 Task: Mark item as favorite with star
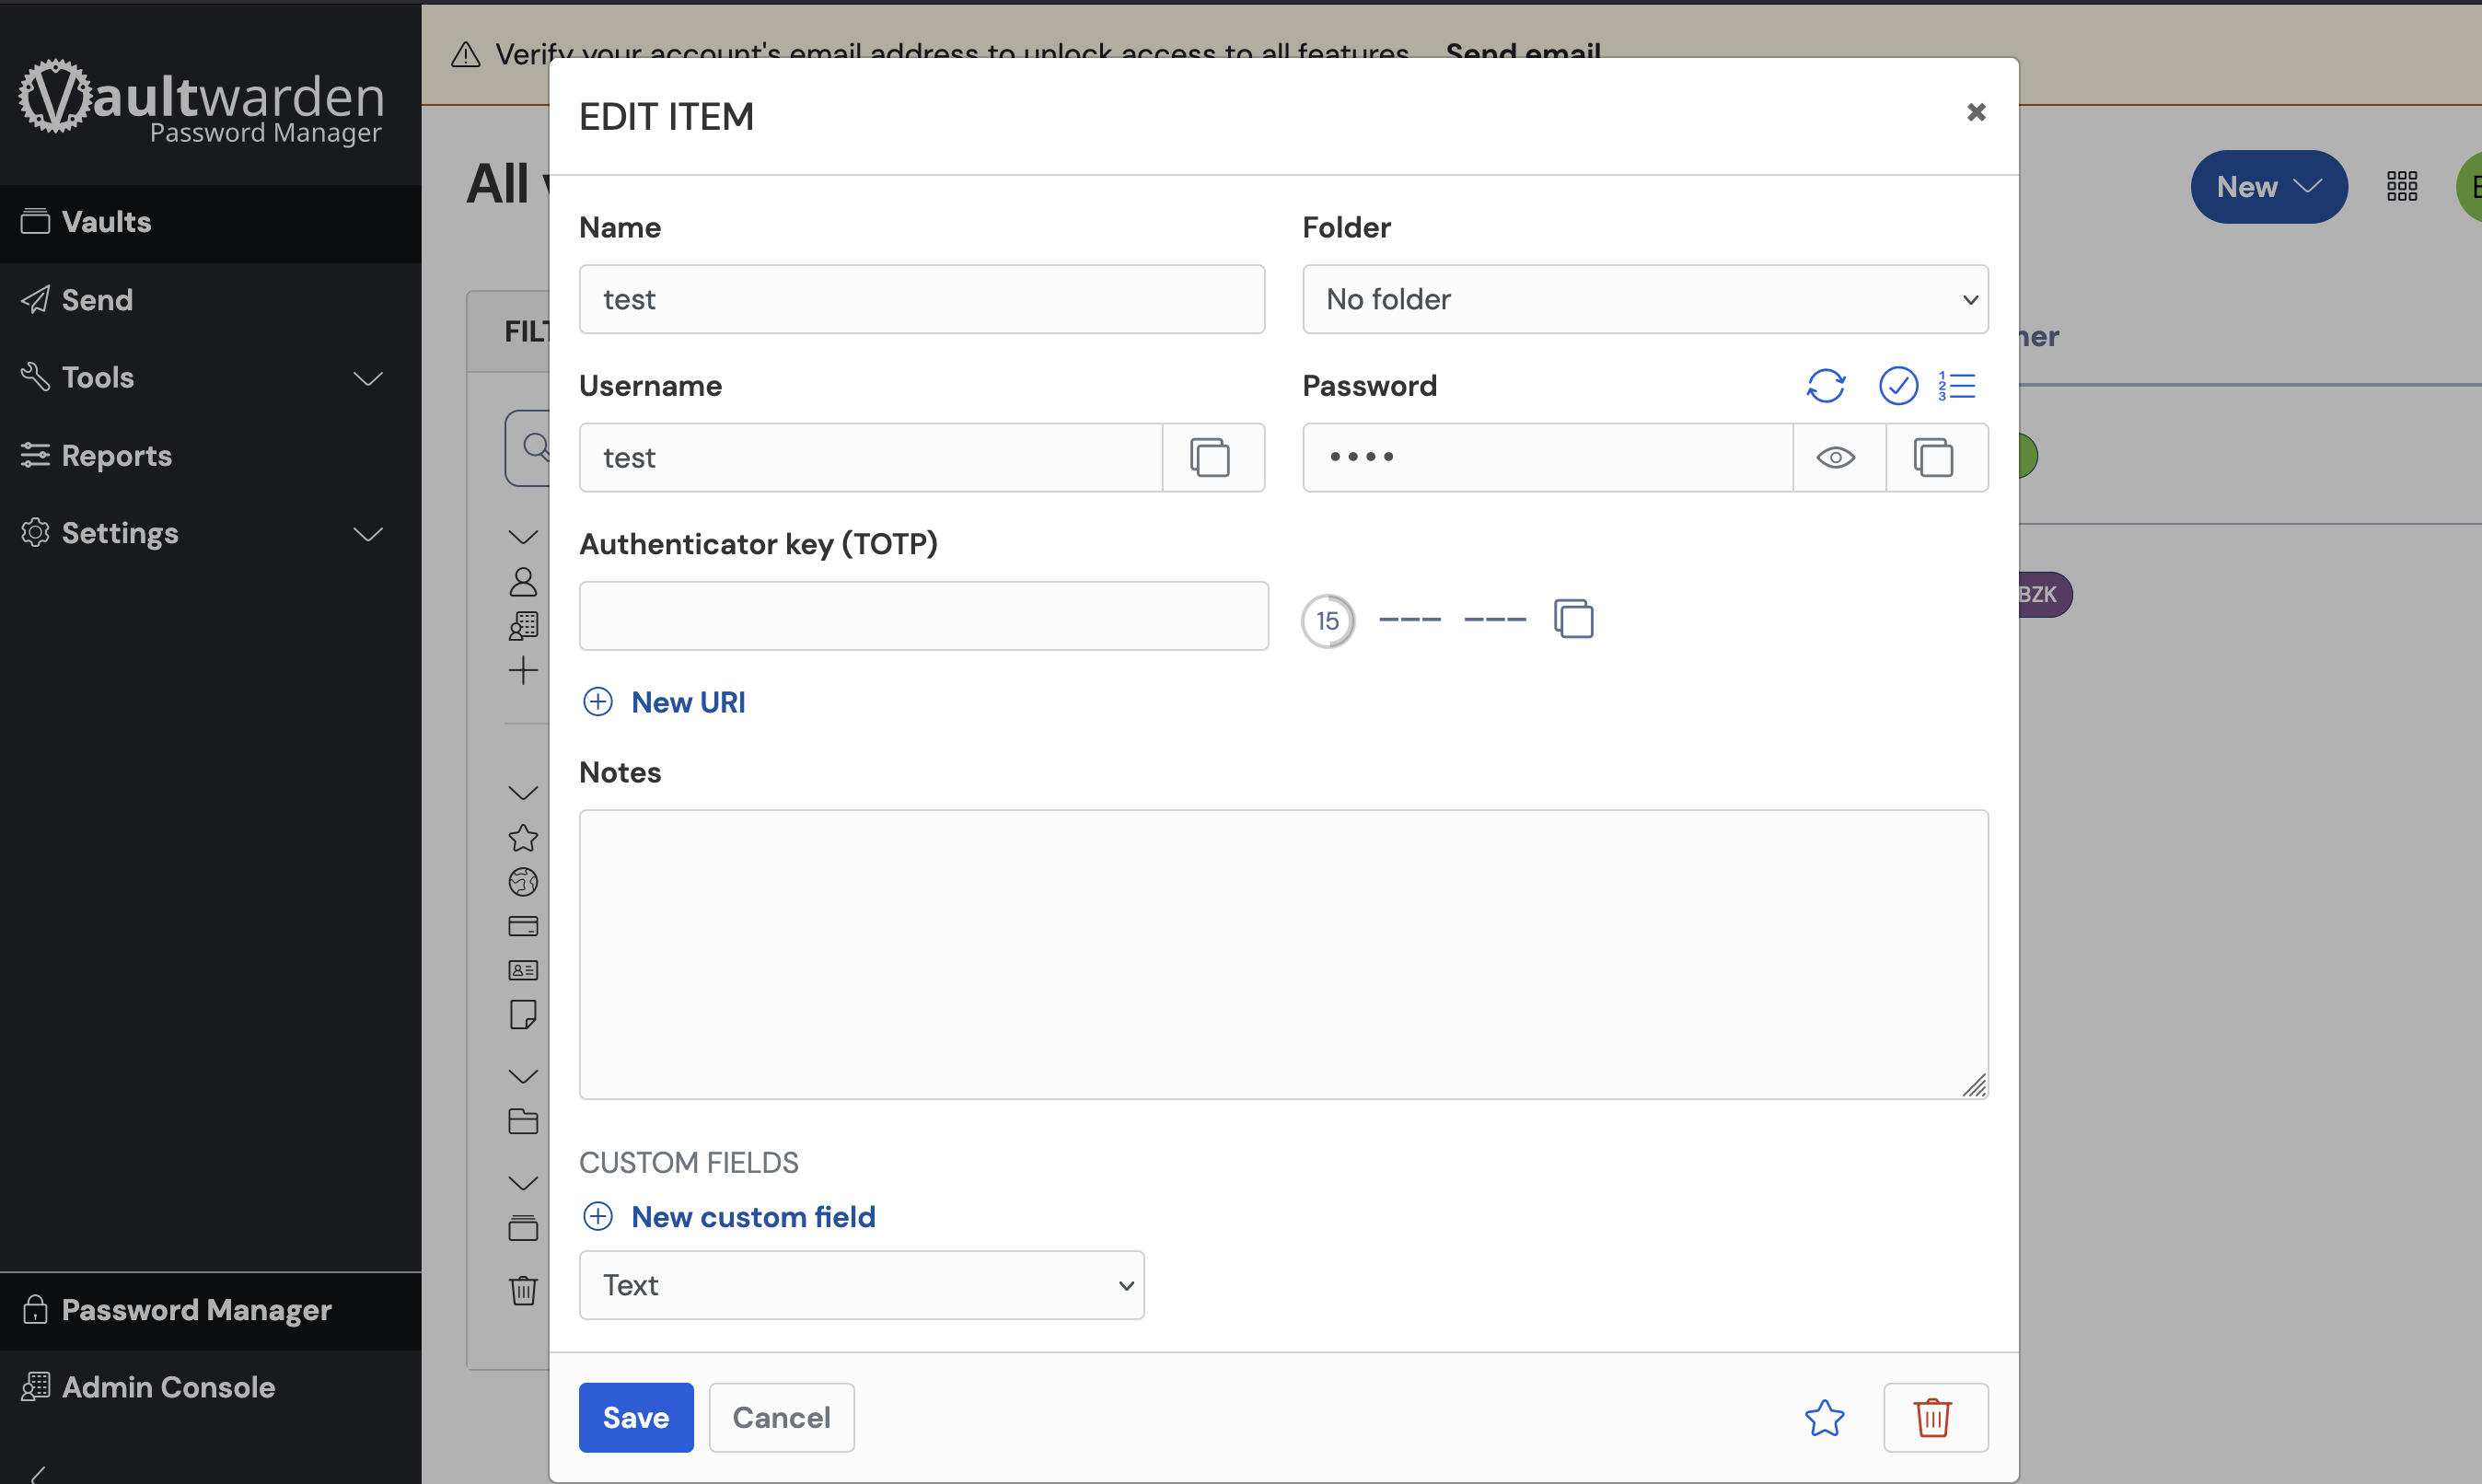pyautogui.click(x=1824, y=1418)
